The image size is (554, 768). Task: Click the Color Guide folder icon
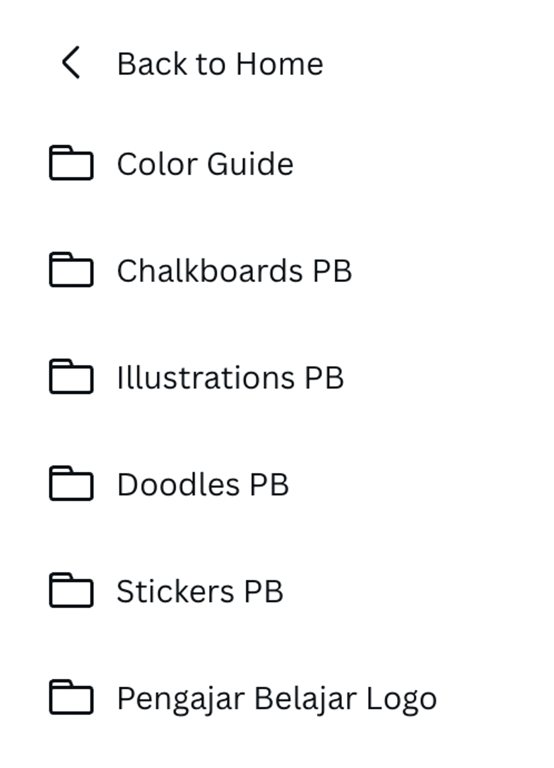pyautogui.click(x=71, y=163)
